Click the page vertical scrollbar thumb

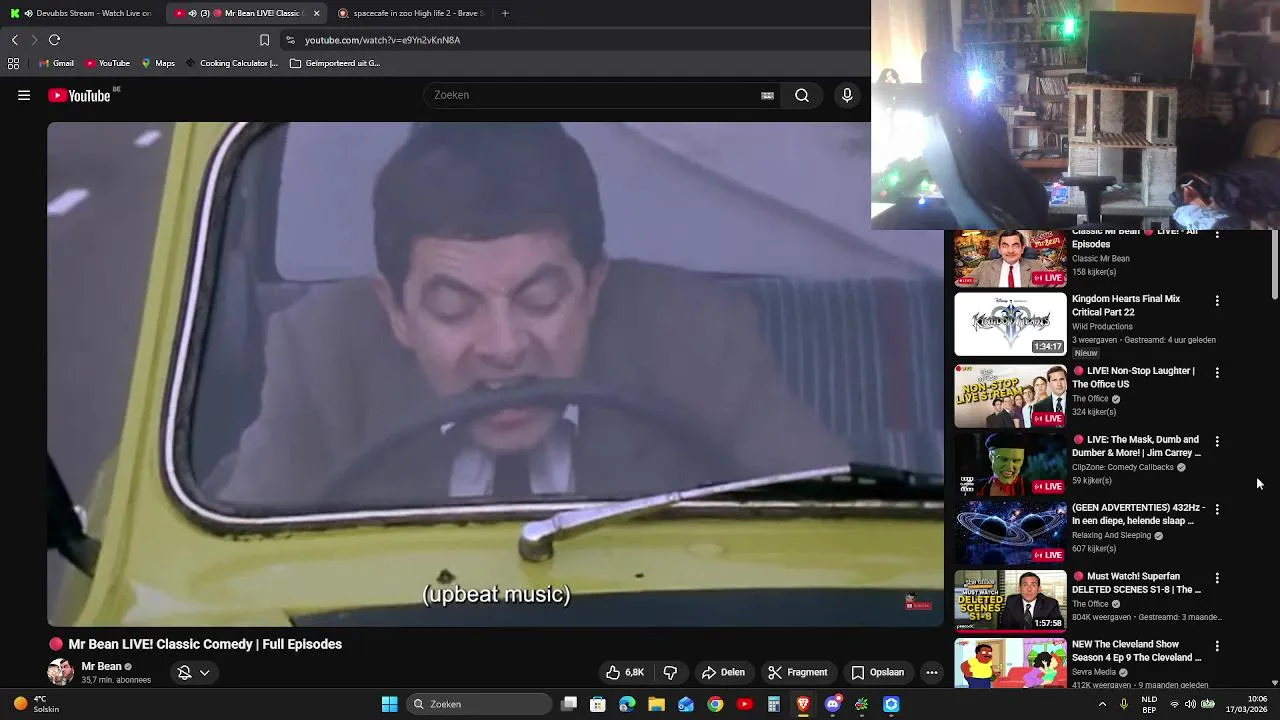[1275, 265]
